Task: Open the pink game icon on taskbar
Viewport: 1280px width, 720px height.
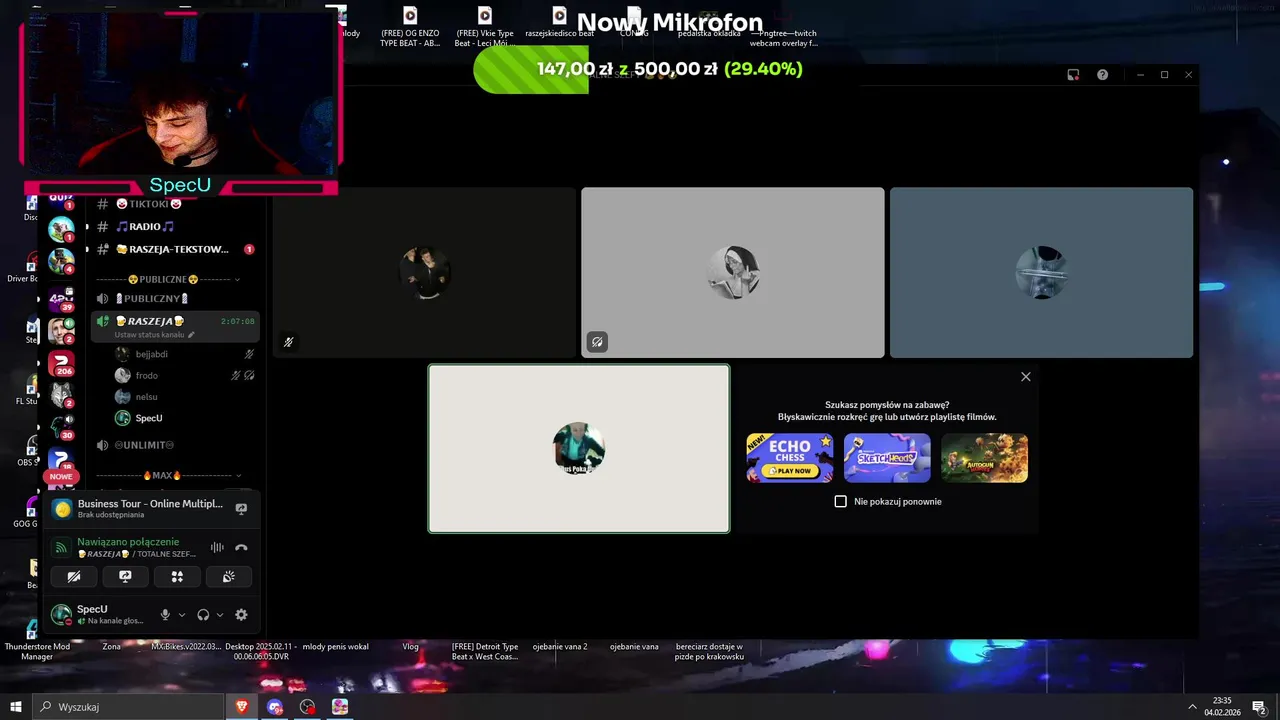Action: pos(340,707)
